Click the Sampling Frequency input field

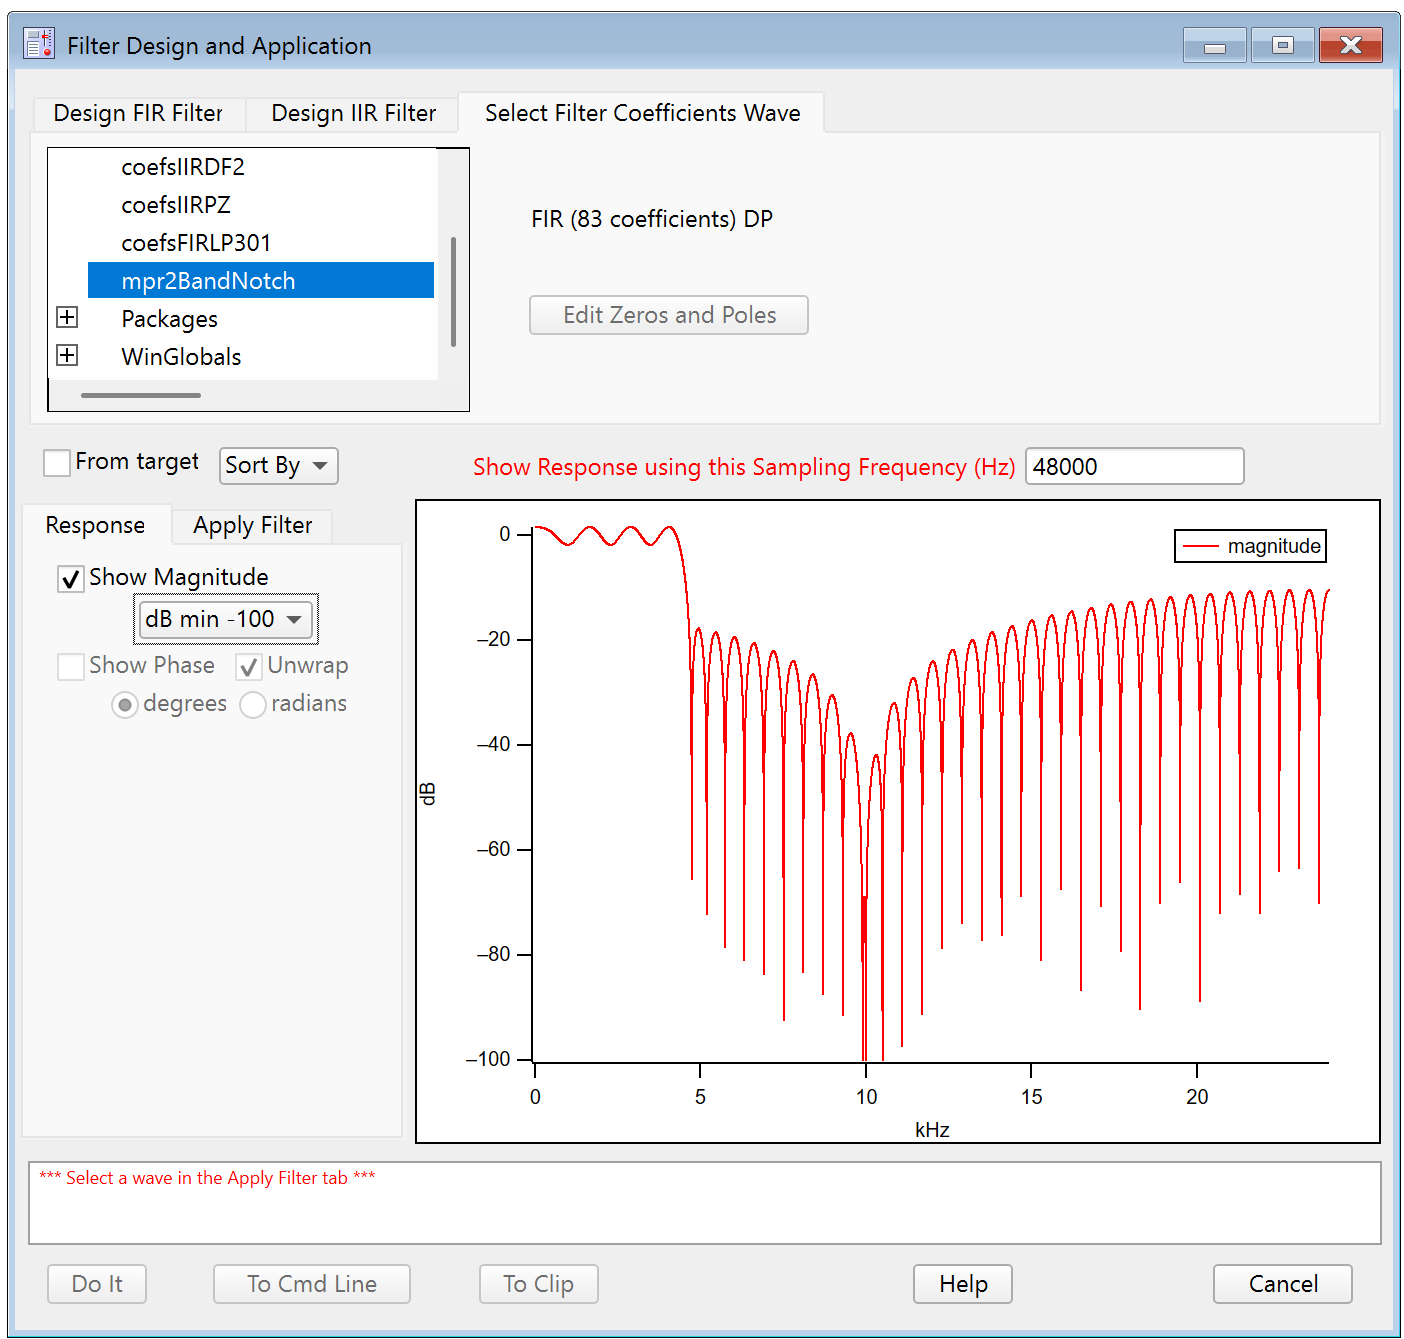tap(1134, 467)
